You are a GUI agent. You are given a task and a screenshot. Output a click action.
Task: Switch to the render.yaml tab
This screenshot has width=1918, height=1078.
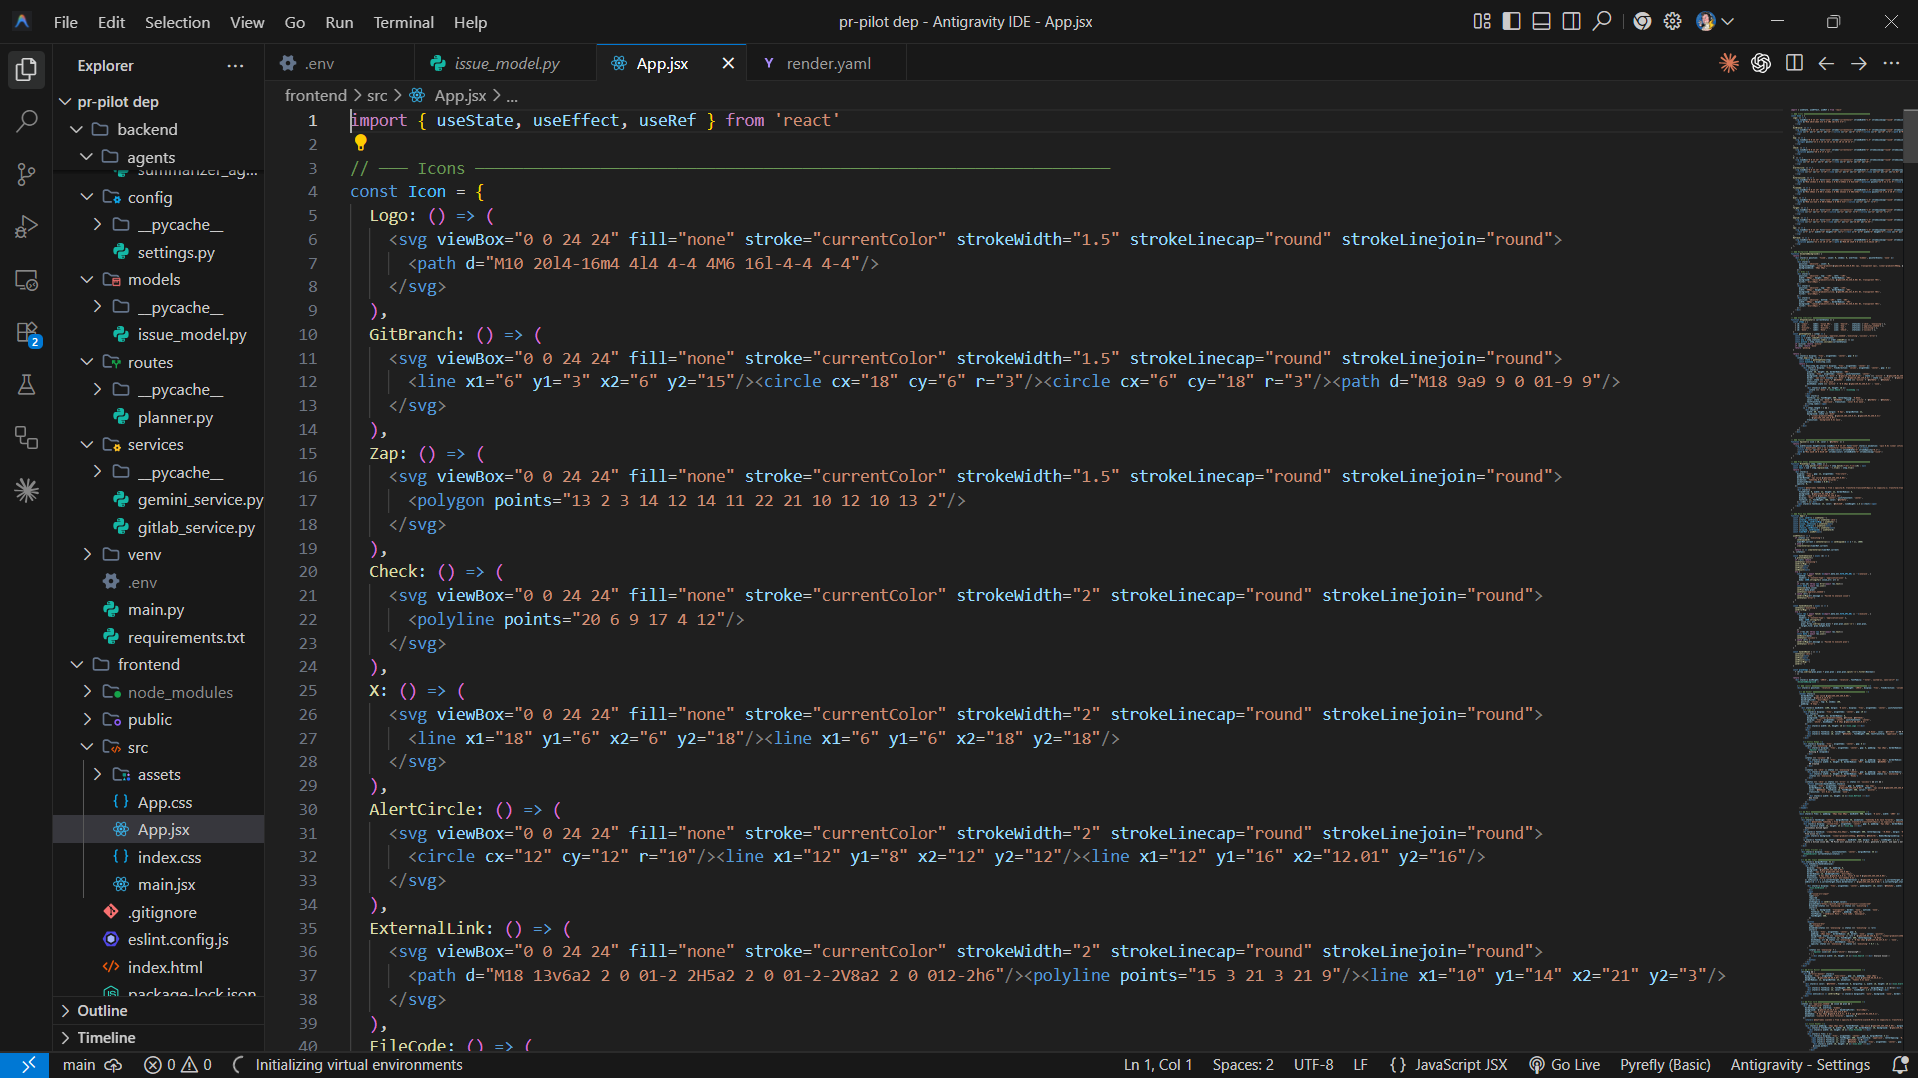[828, 63]
